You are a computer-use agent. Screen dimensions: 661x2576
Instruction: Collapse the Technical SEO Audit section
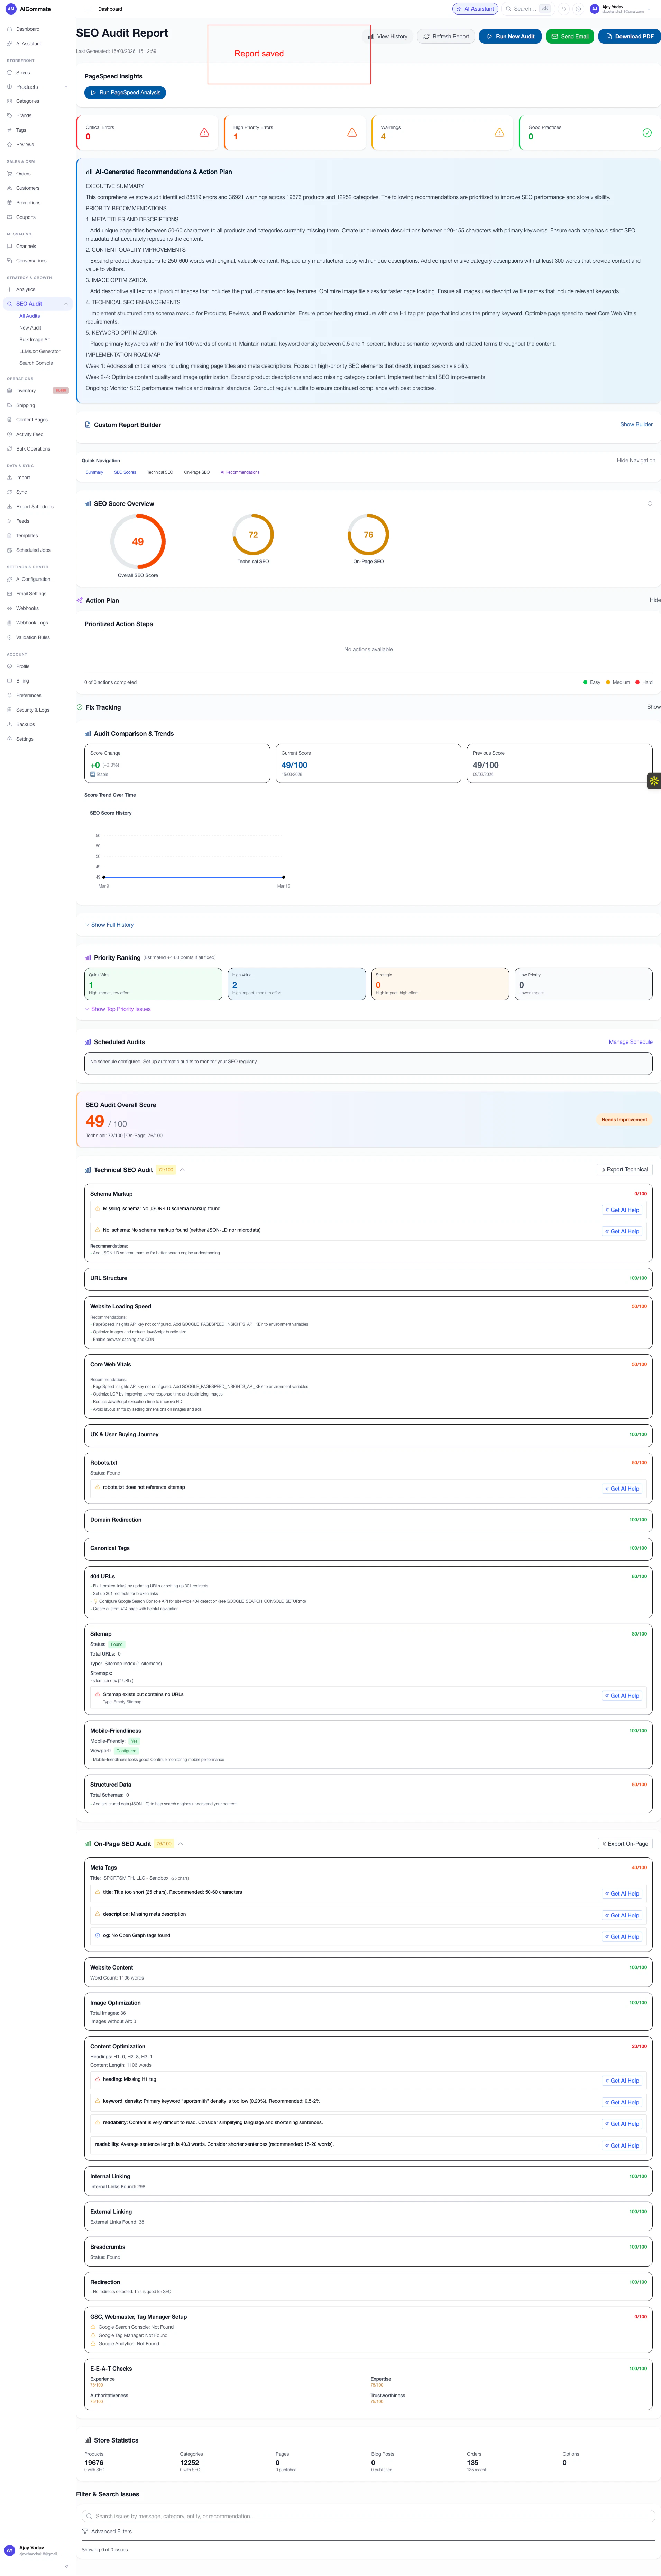[182, 1170]
